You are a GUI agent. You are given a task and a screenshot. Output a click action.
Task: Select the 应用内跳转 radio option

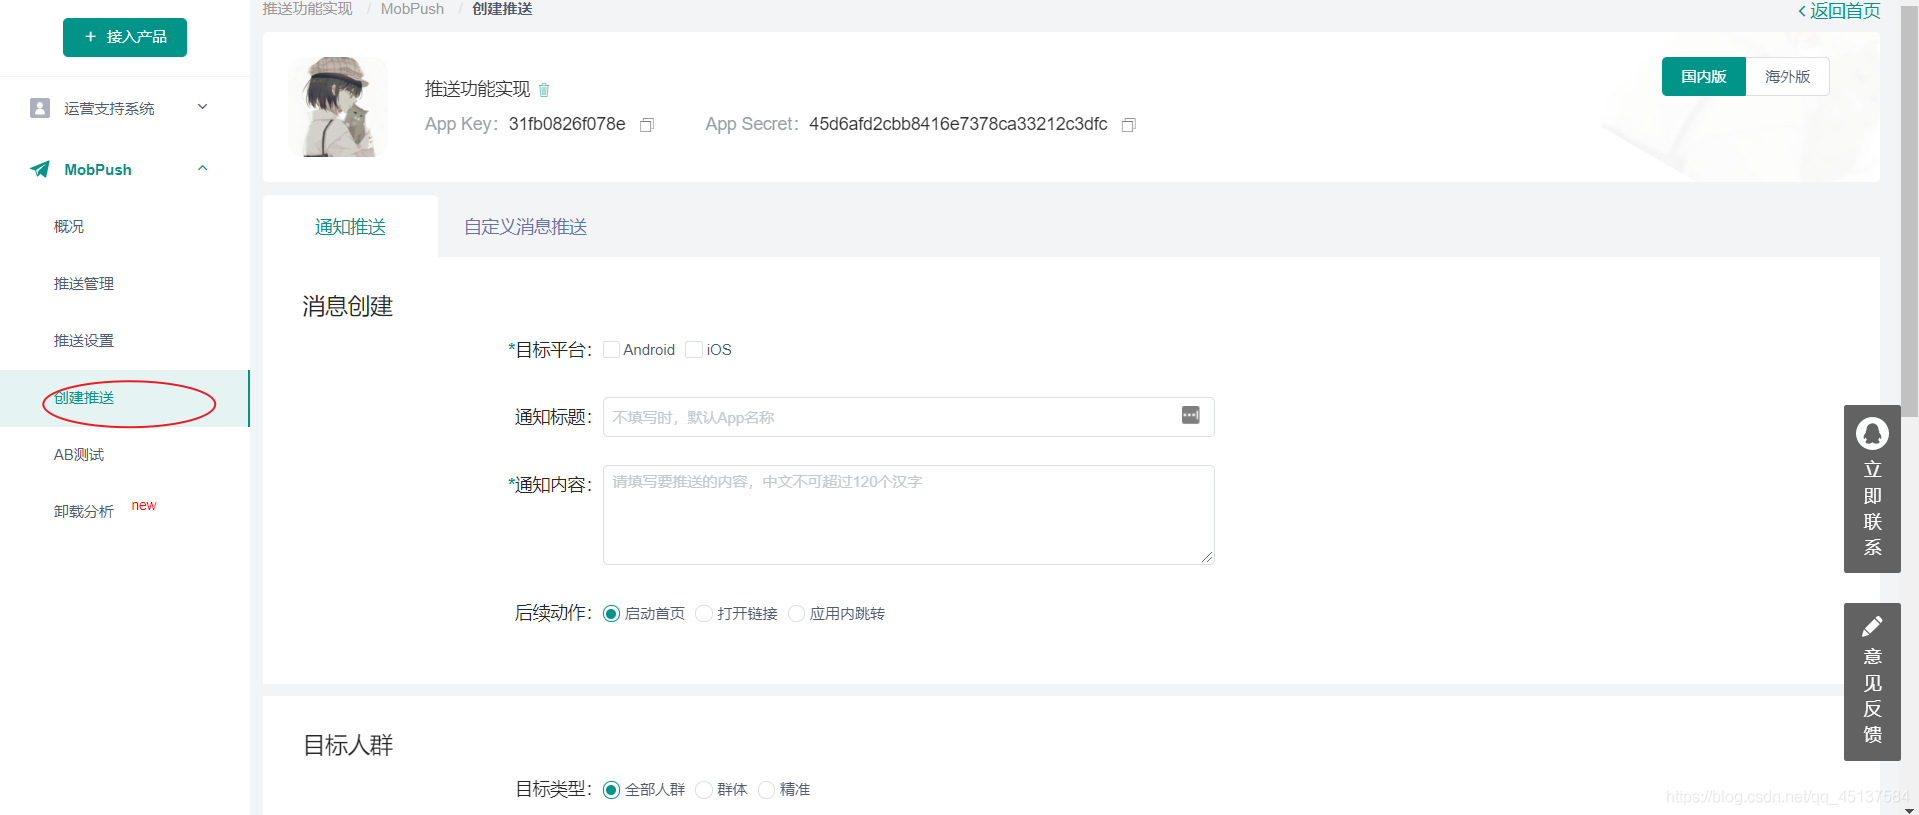796,613
